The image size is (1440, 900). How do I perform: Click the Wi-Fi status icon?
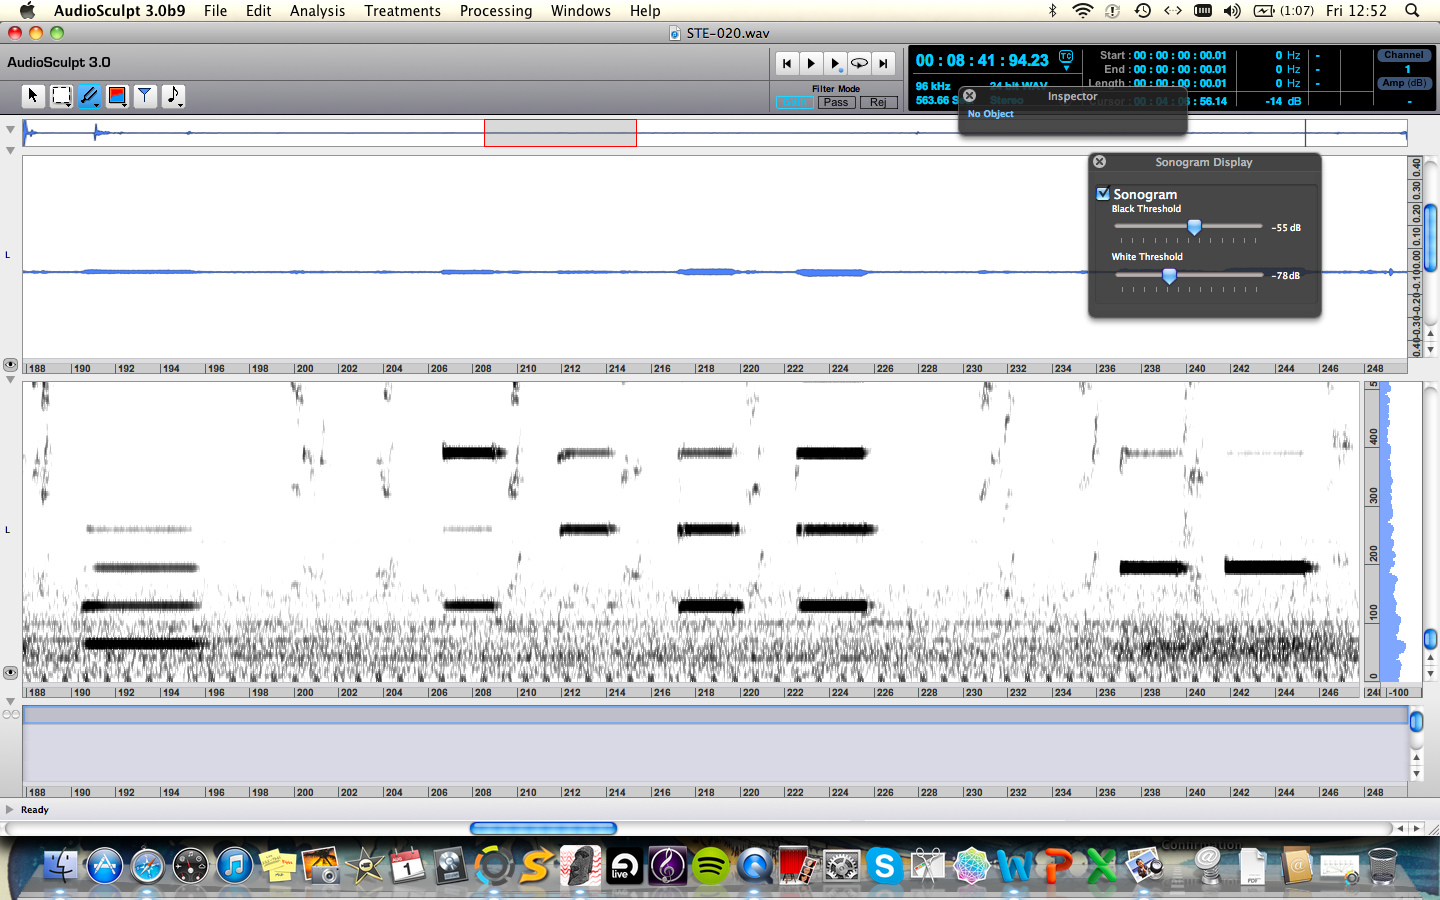click(1082, 10)
